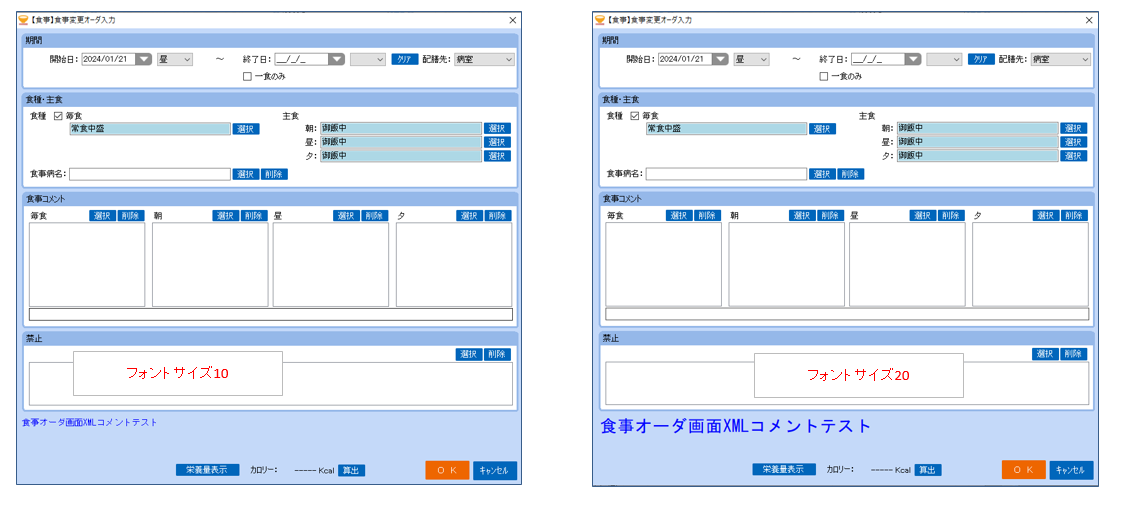This screenshot has width=1145, height=508.
Task: Uncheck 毎食 under 食種 in the left window
Action: [58, 115]
